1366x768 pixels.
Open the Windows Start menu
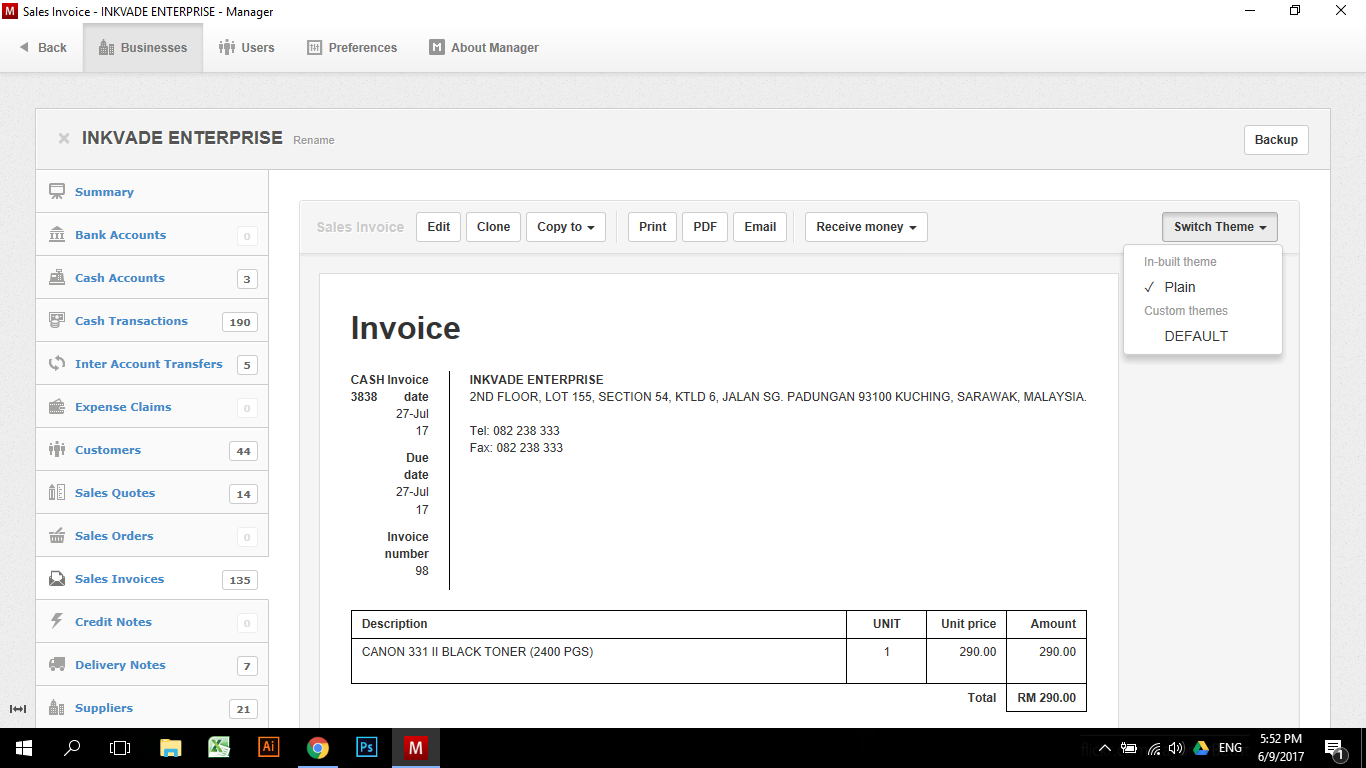23,748
